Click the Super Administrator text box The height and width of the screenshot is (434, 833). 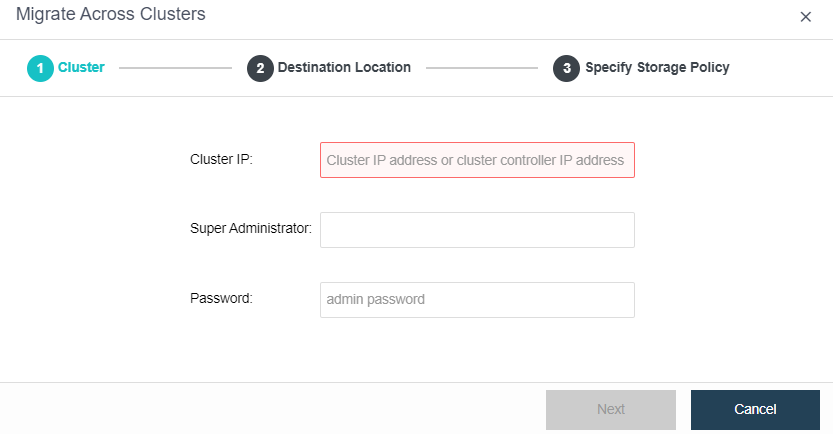[x=477, y=230]
